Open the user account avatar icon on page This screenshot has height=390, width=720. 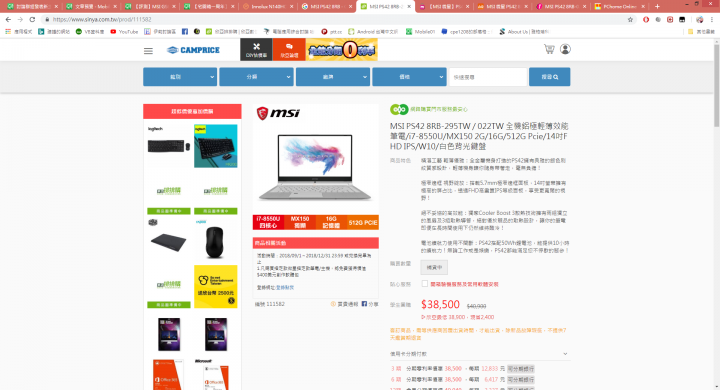click(565, 49)
